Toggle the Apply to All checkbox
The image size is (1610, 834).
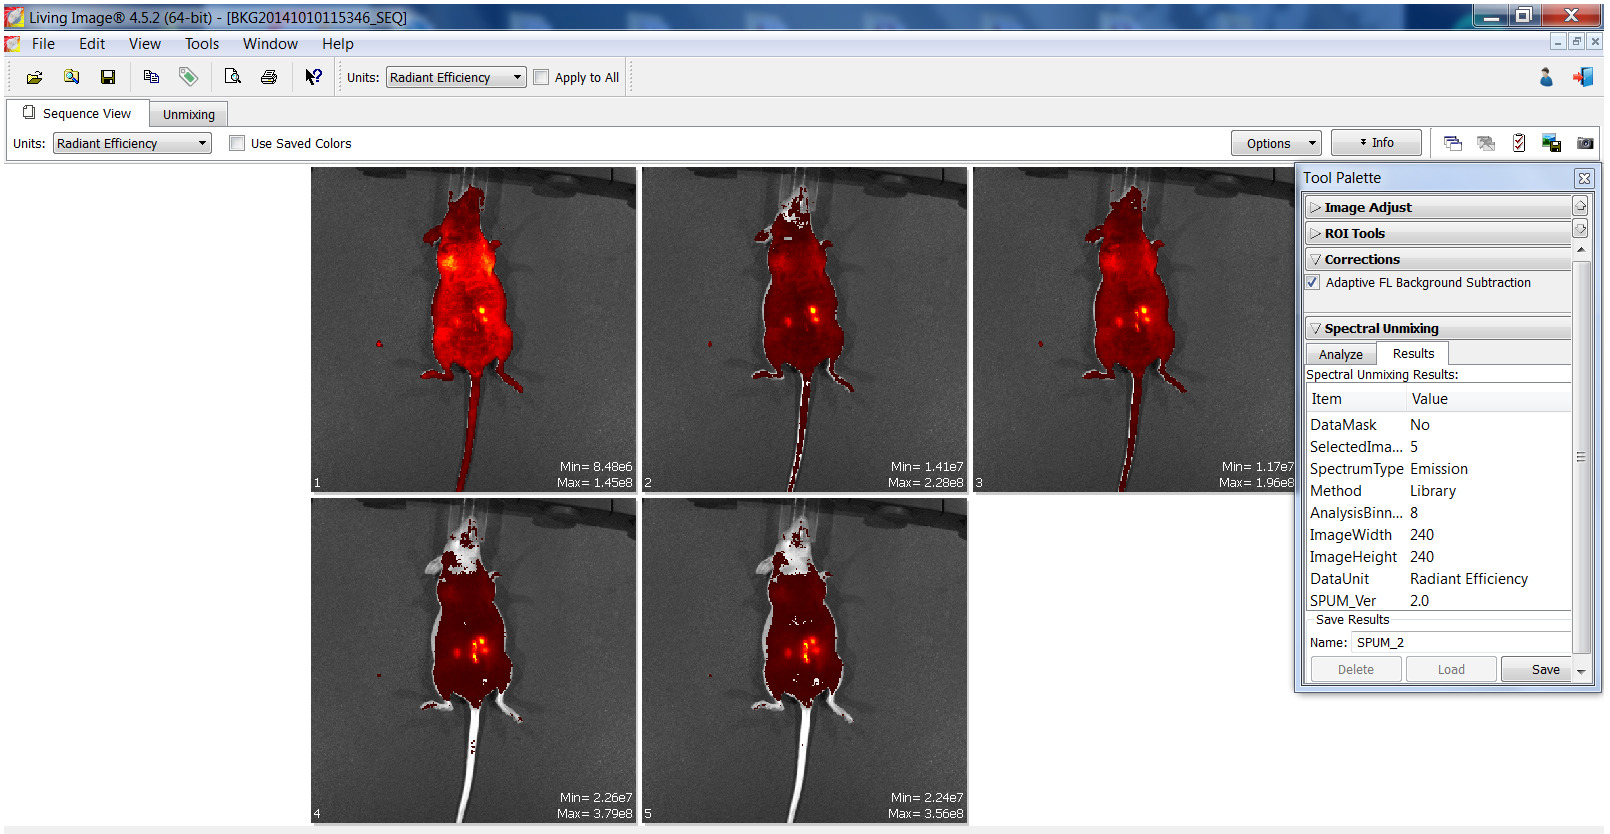(x=541, y=77)
